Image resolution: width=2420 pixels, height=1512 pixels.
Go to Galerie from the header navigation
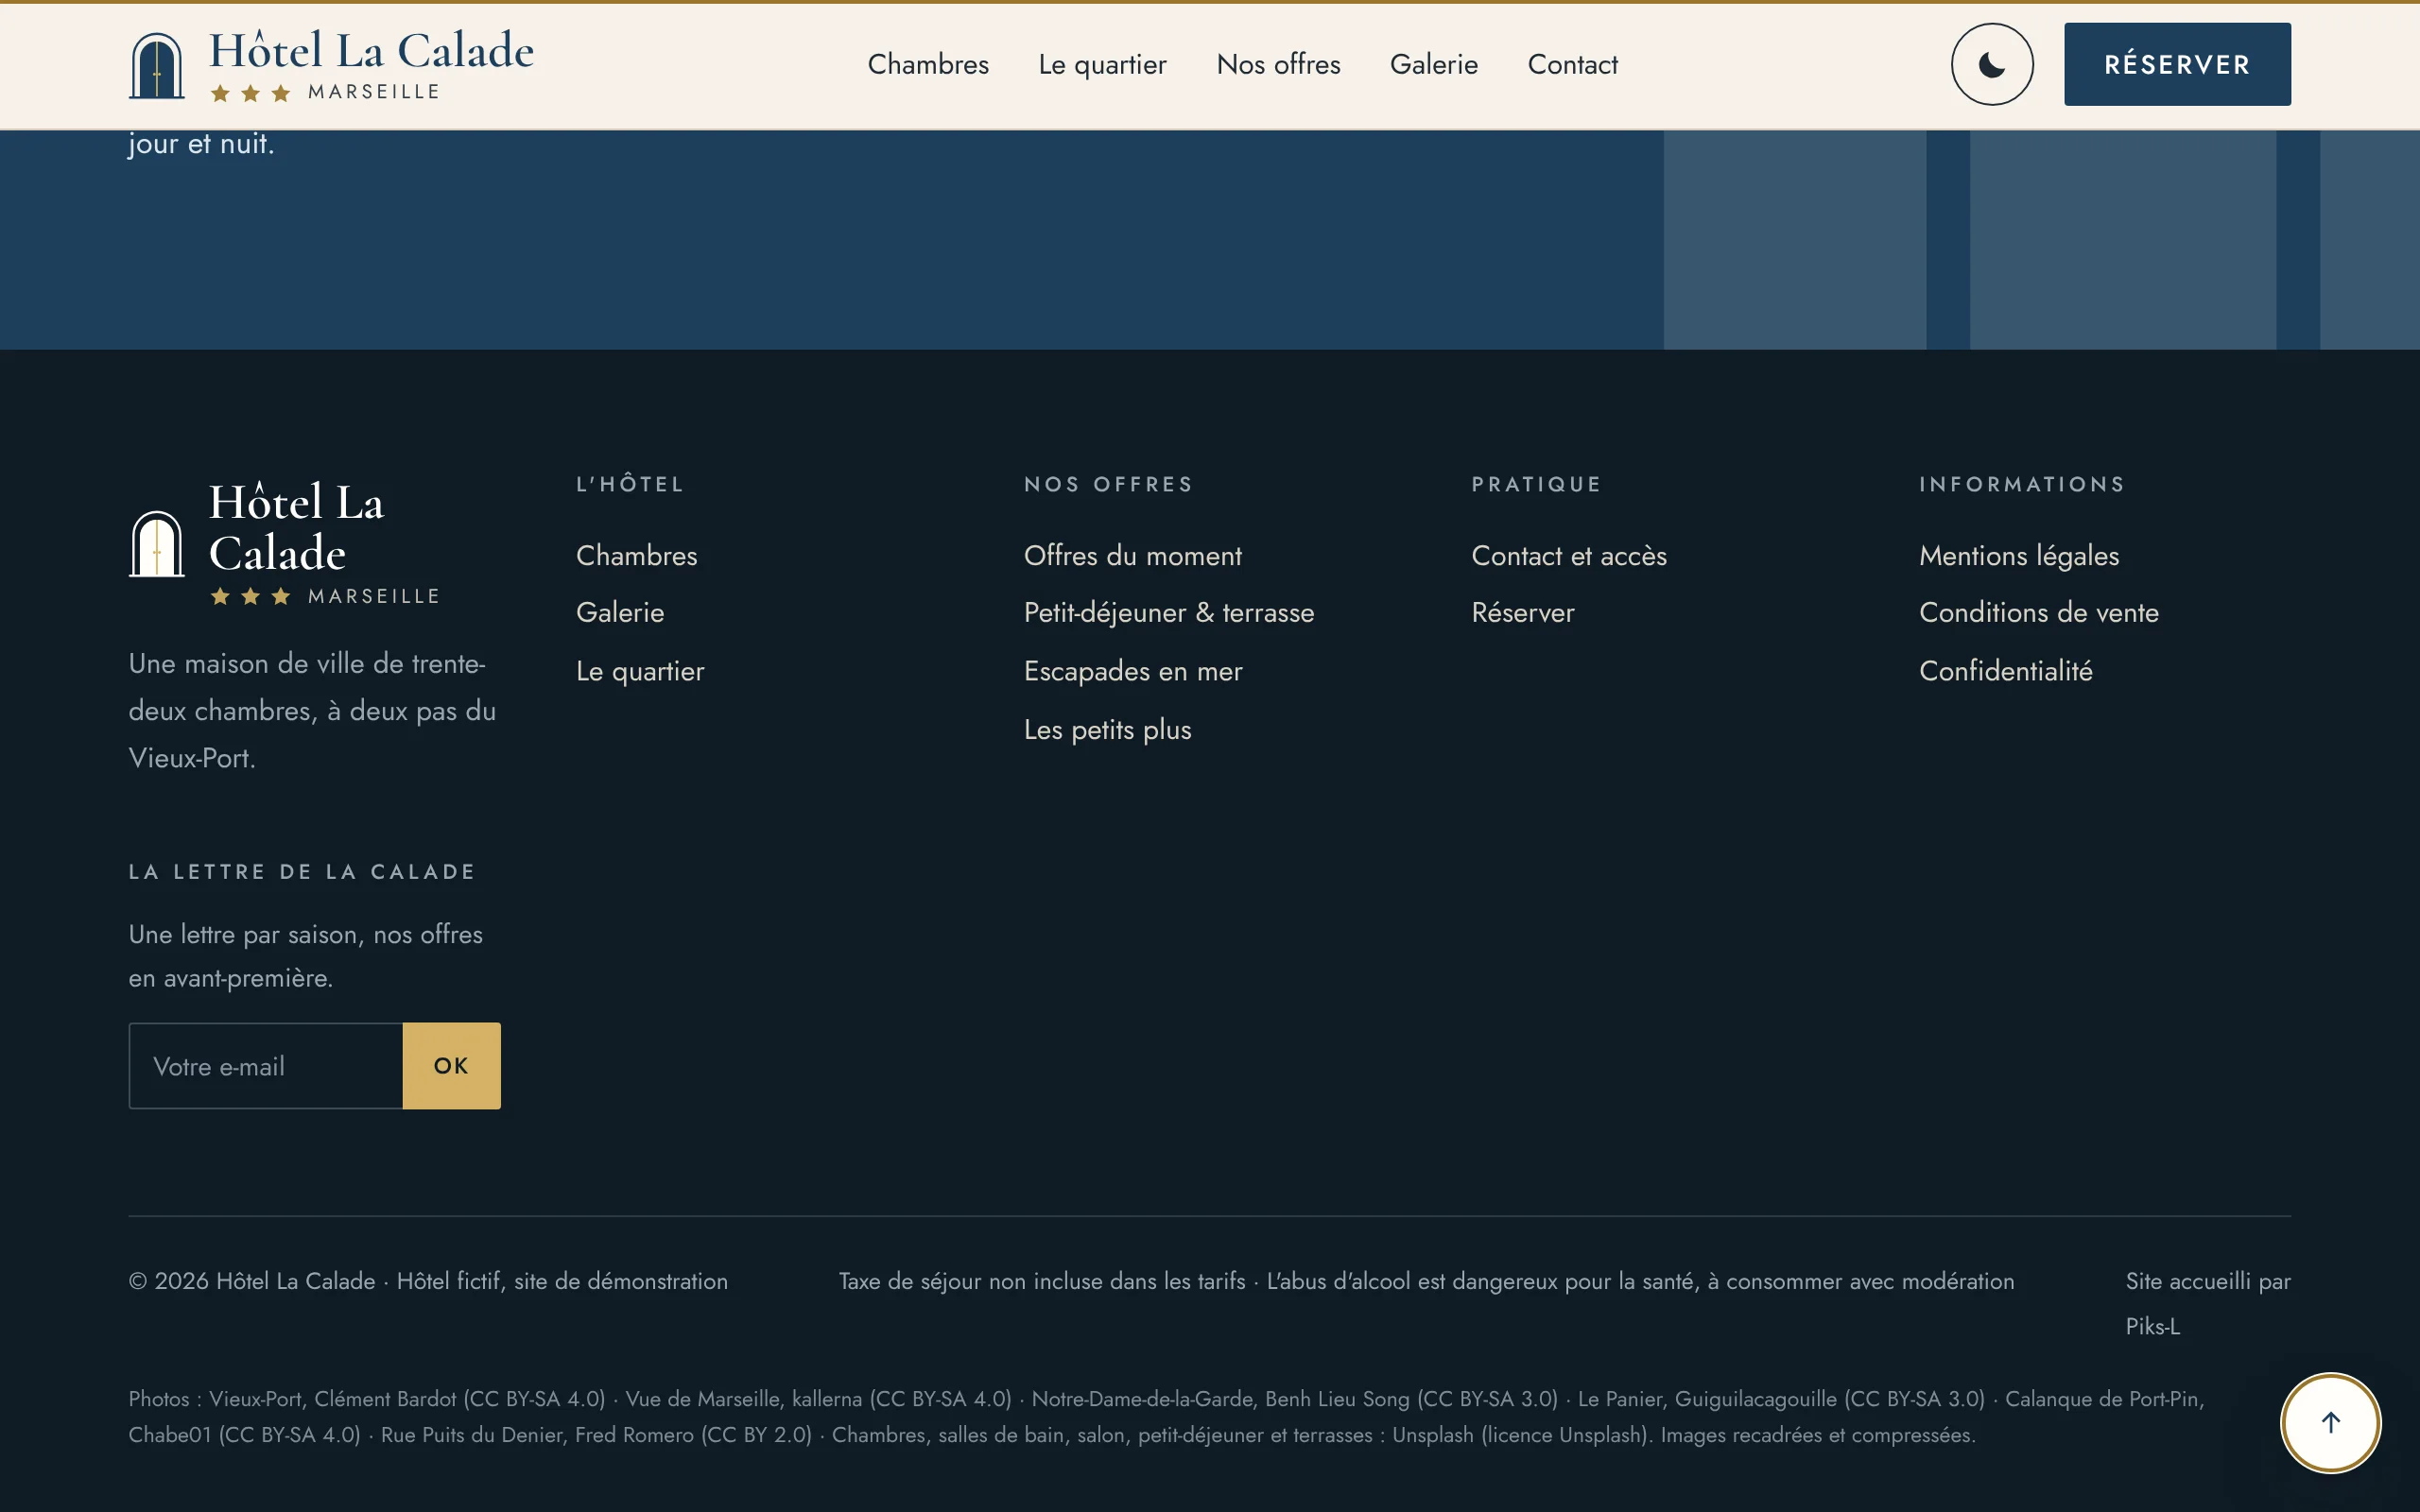tap(1434, 65)
